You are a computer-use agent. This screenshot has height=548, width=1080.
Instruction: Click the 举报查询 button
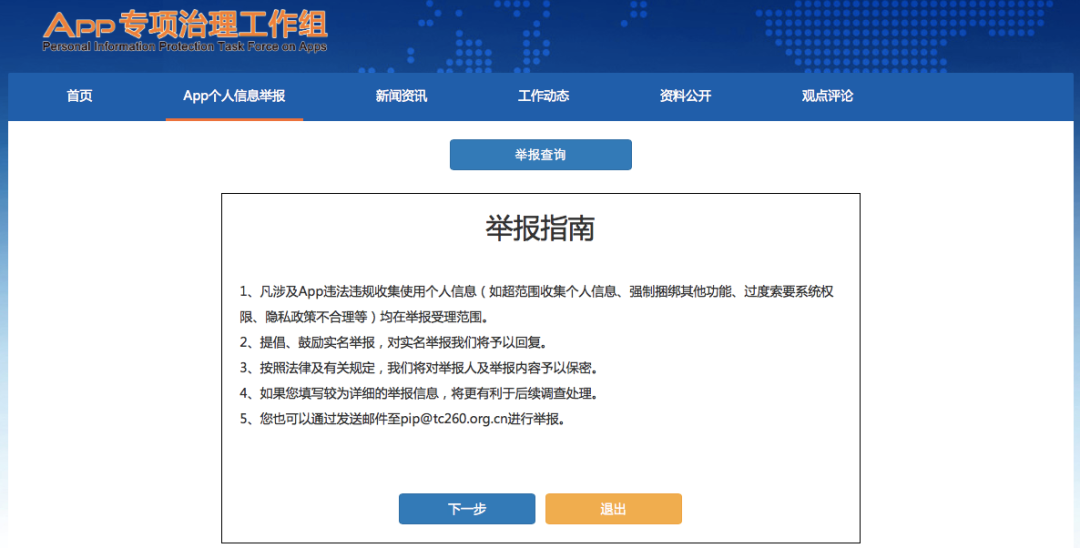[541, 155]
